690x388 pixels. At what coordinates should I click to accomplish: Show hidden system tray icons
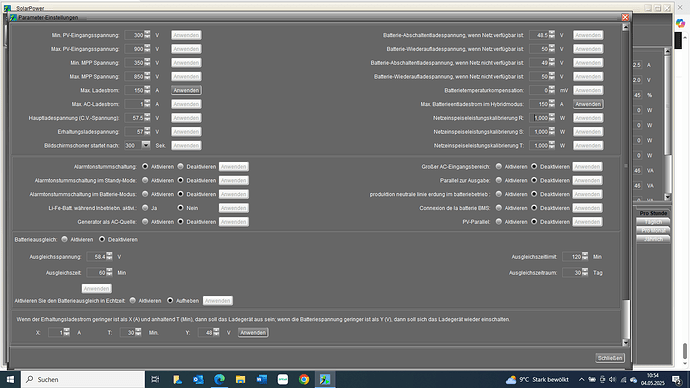click(581, 379)
